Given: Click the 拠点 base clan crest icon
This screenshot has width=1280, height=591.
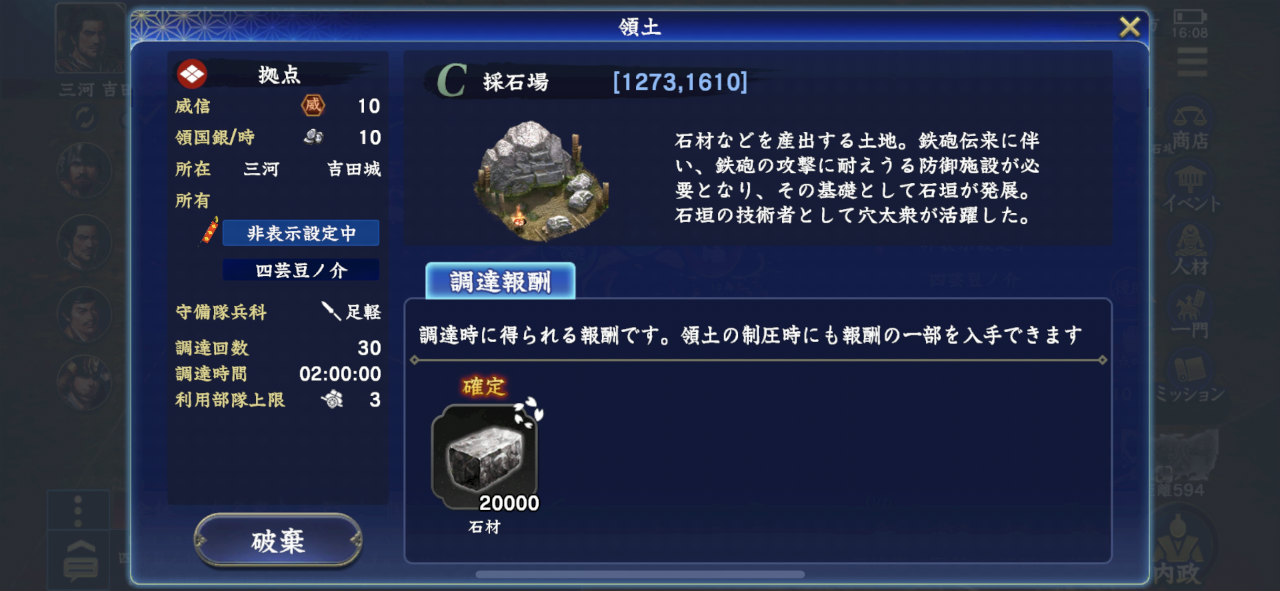Looking at the screenshot, I should click(192, 74).
